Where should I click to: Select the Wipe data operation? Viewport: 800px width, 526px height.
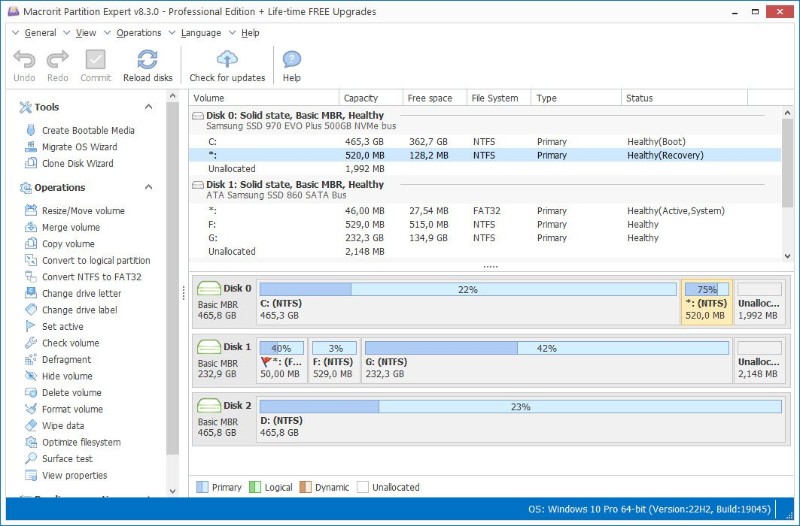pyautogui.click(x=63, y=425)
